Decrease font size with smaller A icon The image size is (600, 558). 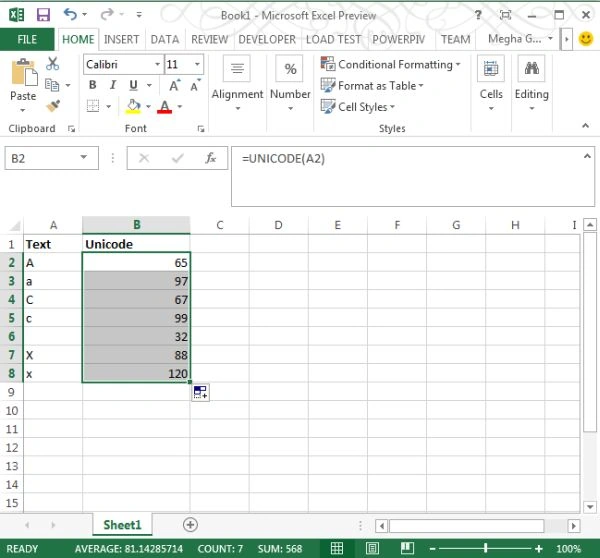coord(195,86)
